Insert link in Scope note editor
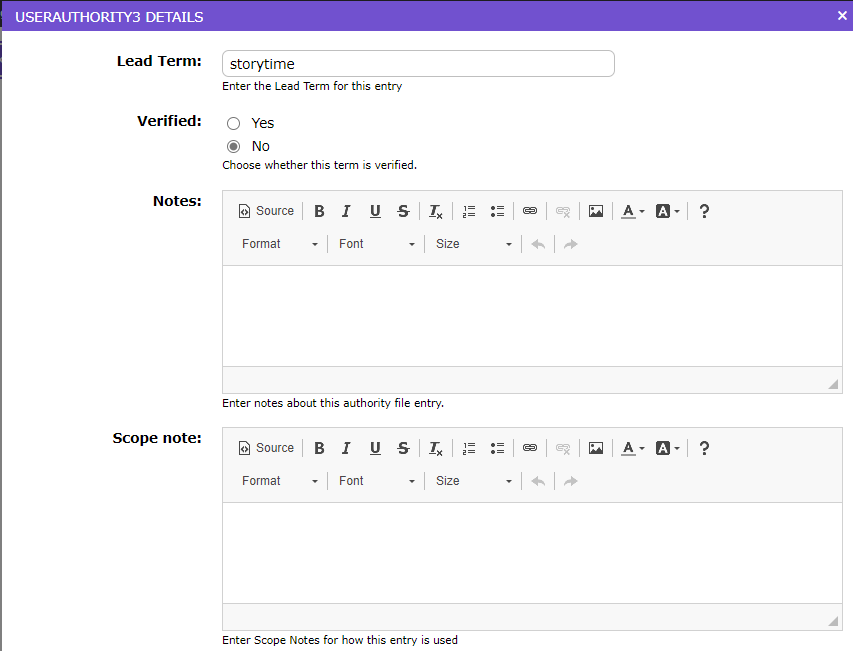853x651 pixels. 530,448
